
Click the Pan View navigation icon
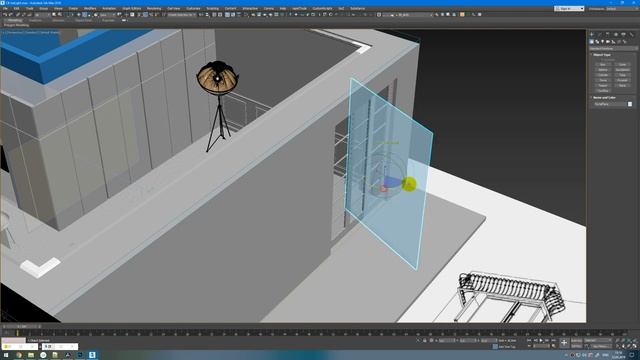(623, 346)
